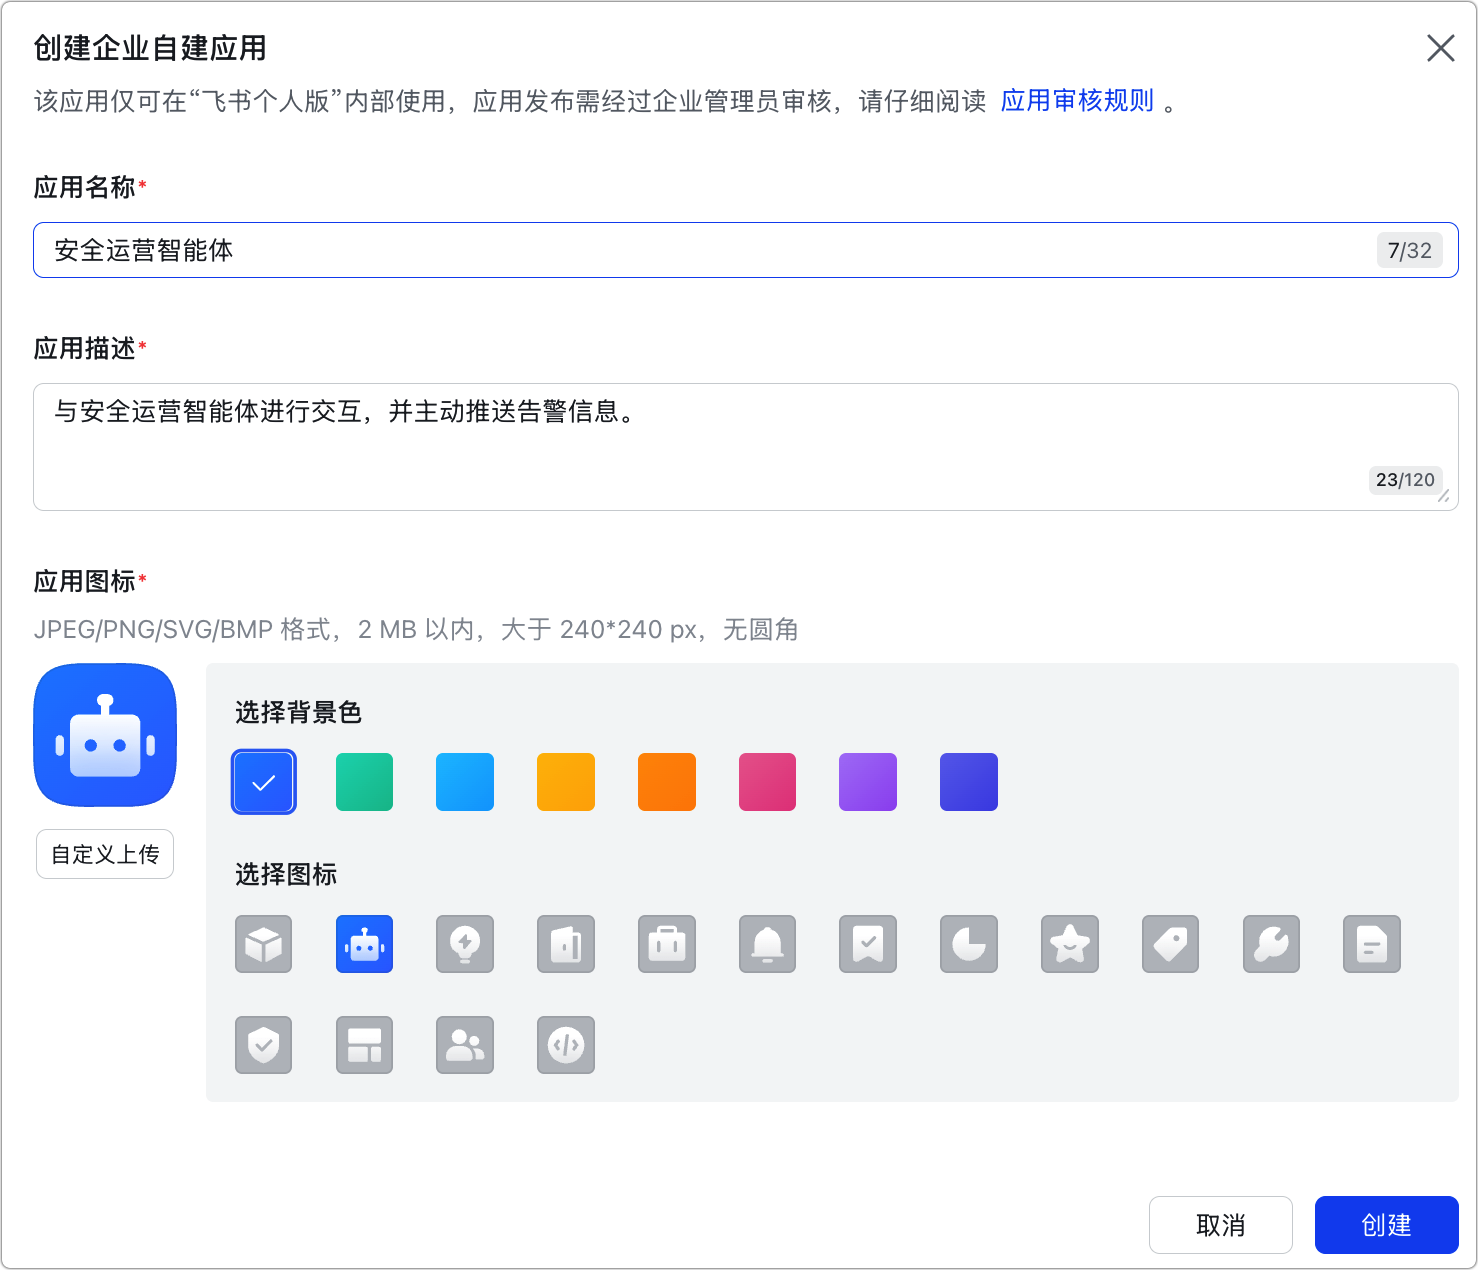Click the 创建 button to create app
Viewport: 1478px width, 1270px height.
pos(1386,1225)
